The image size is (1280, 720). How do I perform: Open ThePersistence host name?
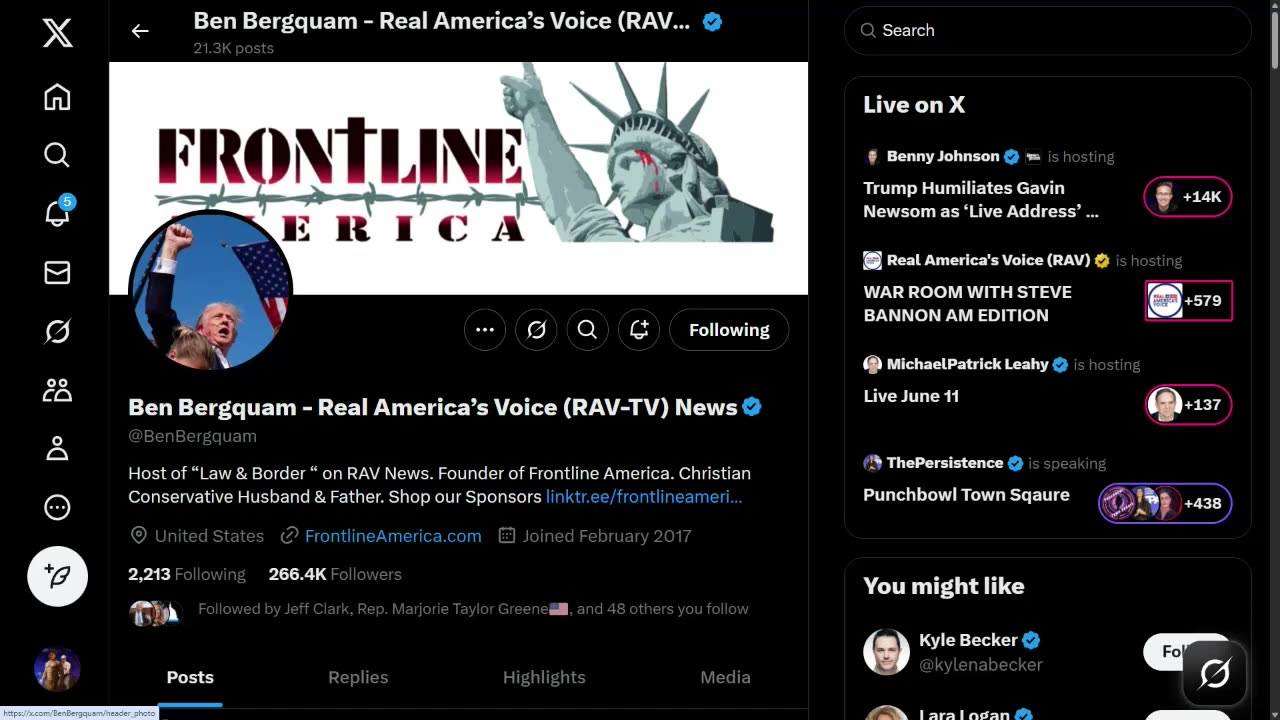[945, 463]
